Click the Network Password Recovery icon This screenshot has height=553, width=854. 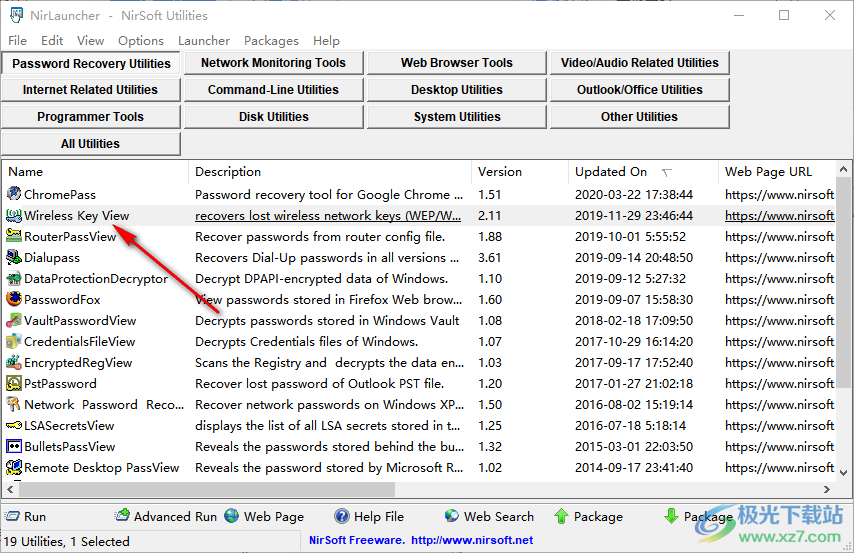coord(14,404)
